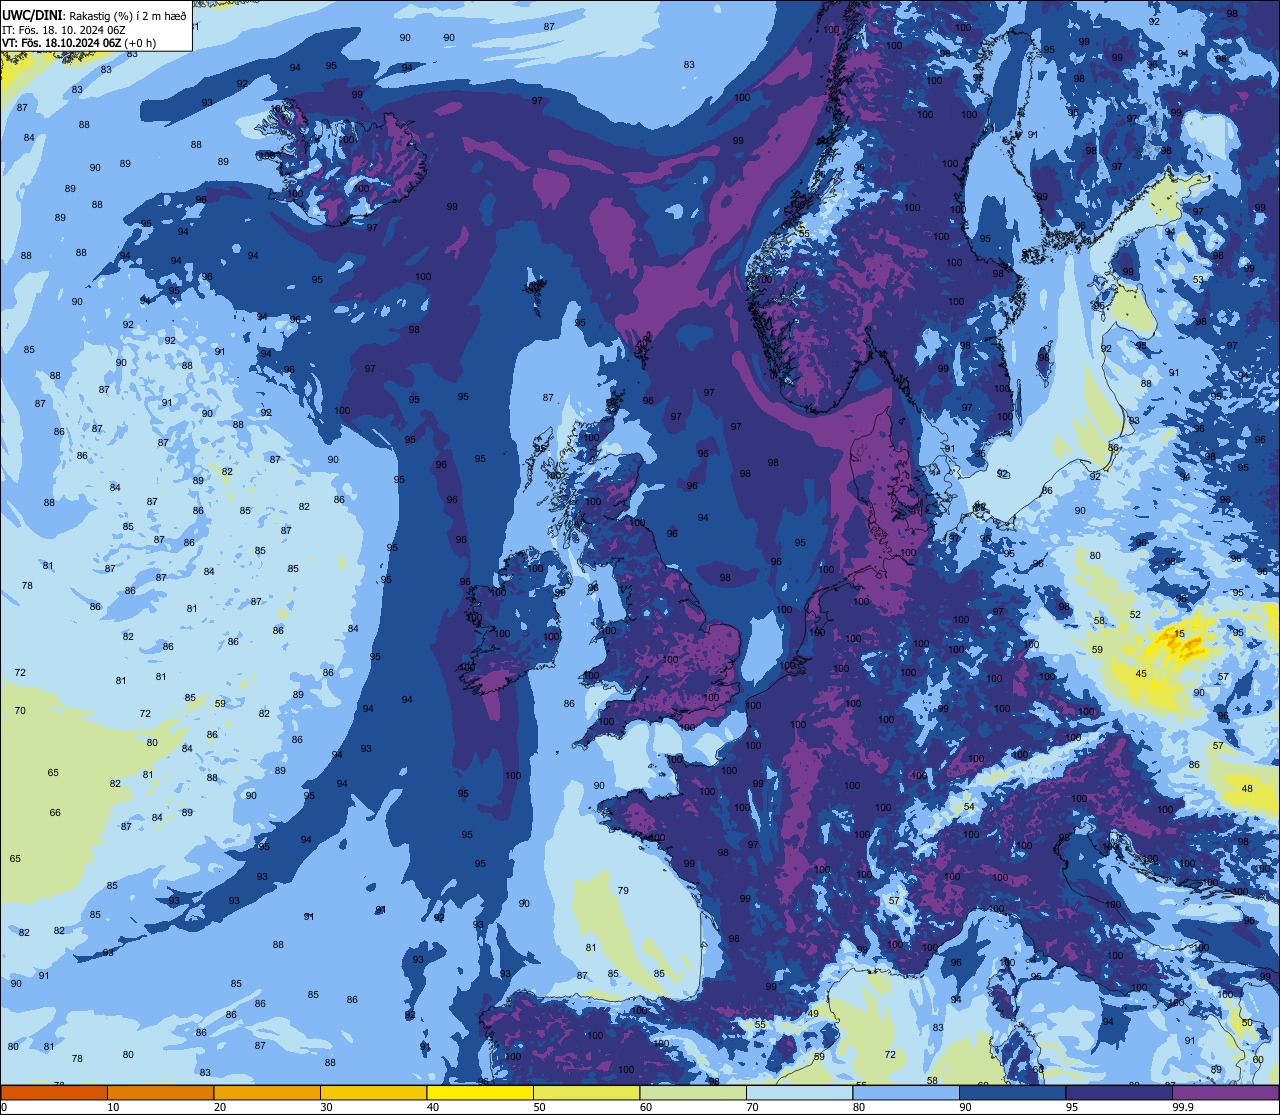
Task: Click the legend label 99.9
Action: [x=1183, y=1107]
